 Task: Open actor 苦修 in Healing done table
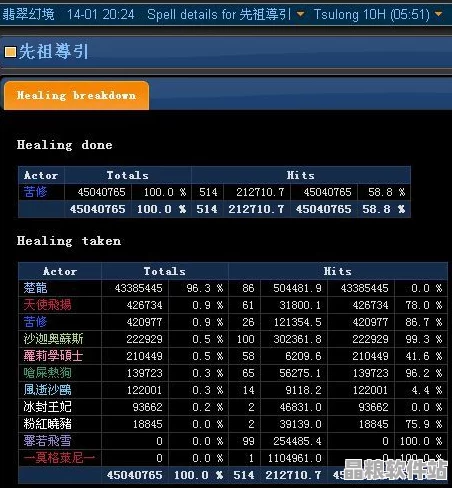(35, 192)
